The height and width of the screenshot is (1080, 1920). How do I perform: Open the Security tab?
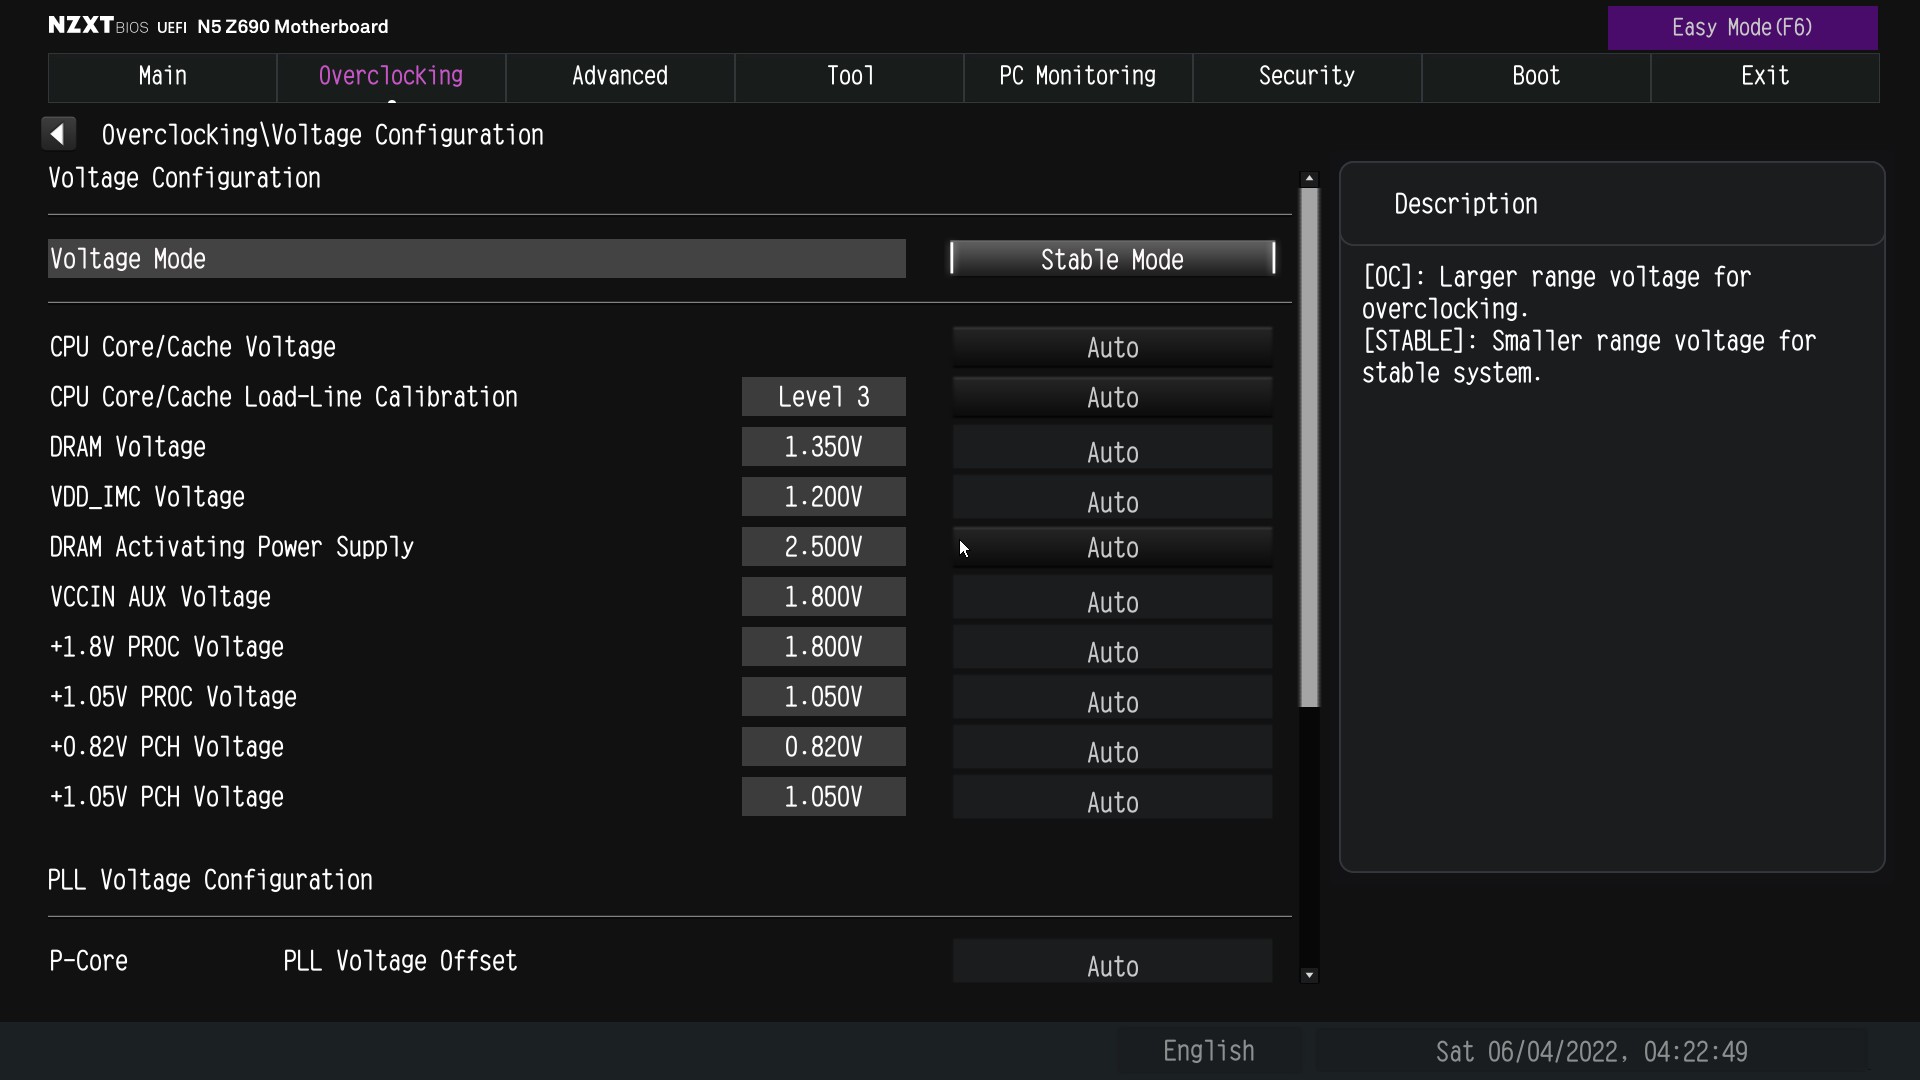1307,77
